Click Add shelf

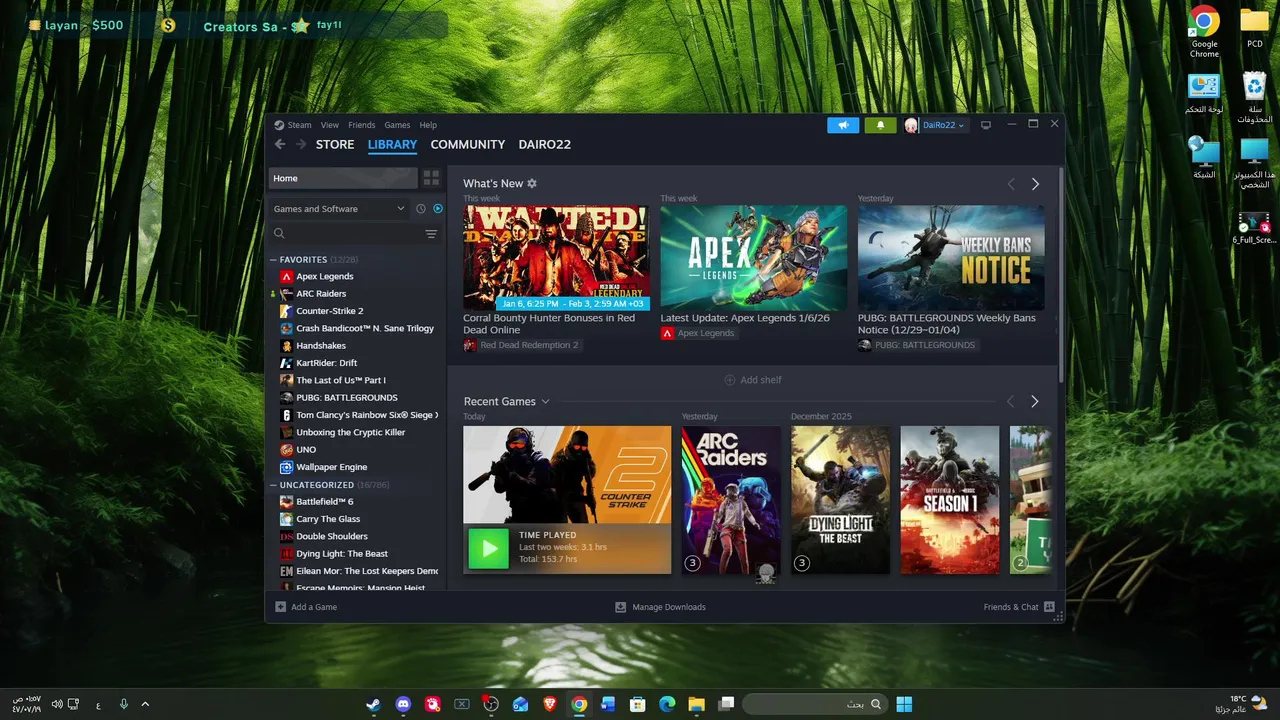tap(753, 380)
